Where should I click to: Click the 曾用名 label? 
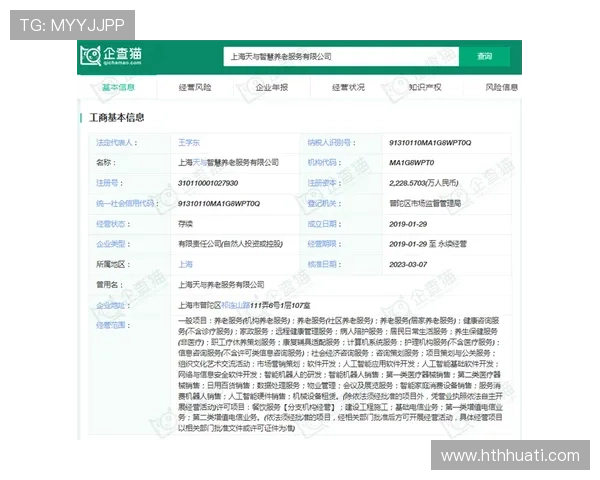109,285
